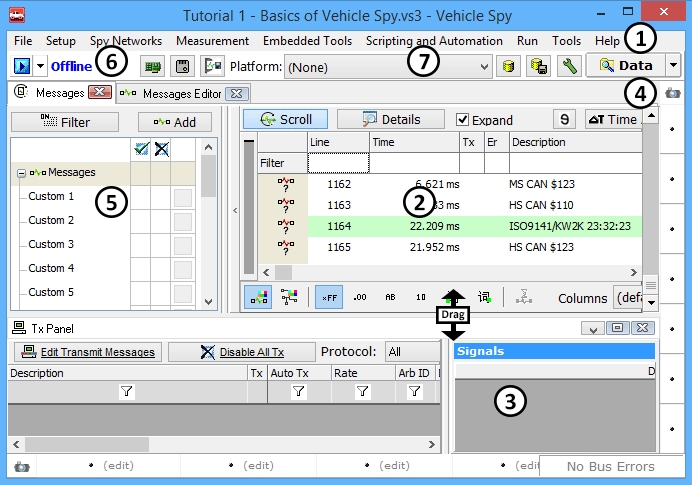The height and width of the screenshot is (485, 692).
Task: Toggle the checkbox in the Custom 1 row
Action: pos(182,197)
